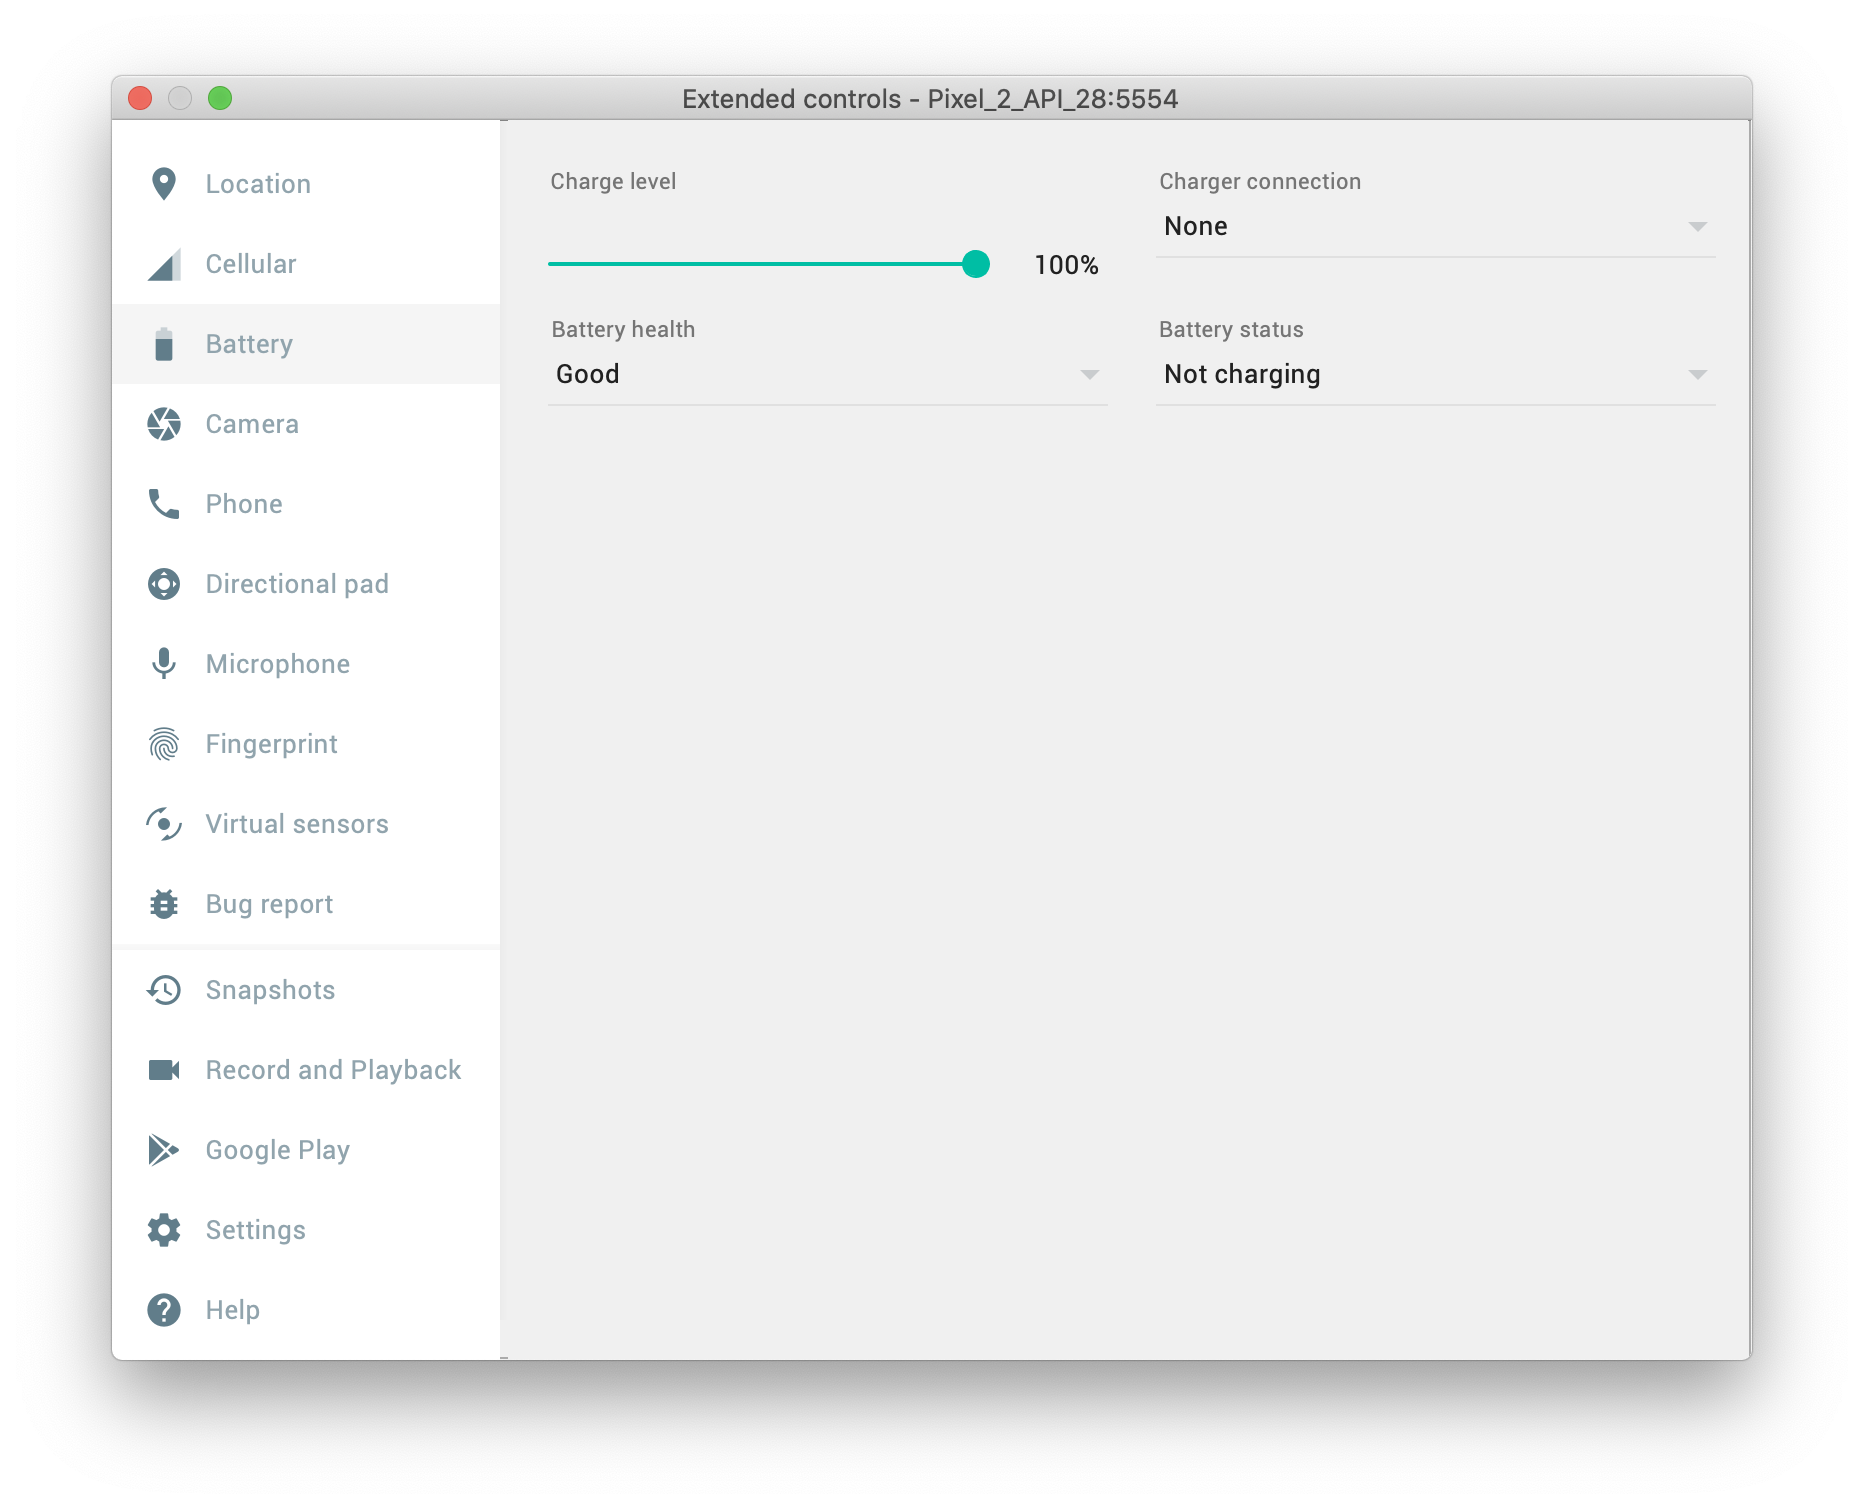1864x1508 pixels.
Task: Click the Directional pad icon
Action: click(164, 584)
